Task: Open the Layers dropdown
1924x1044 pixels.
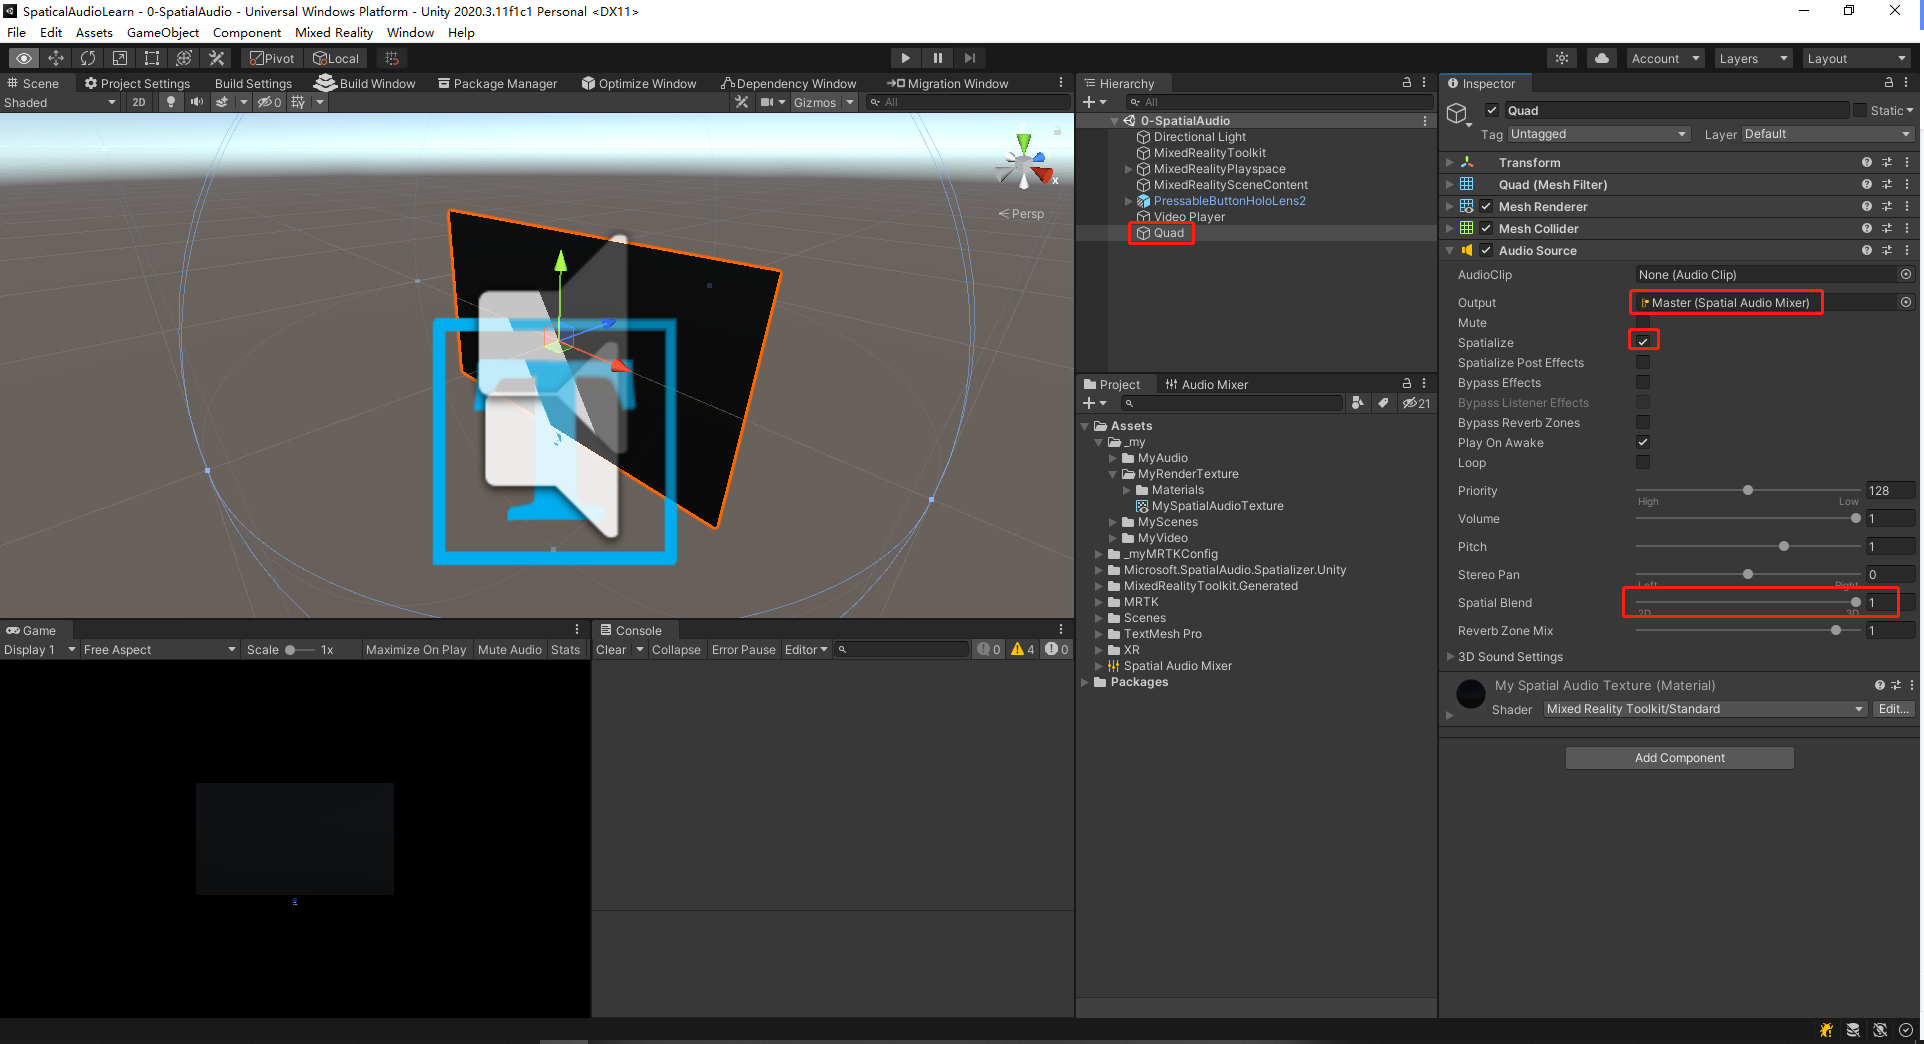Action: (x=1753, y=58)
